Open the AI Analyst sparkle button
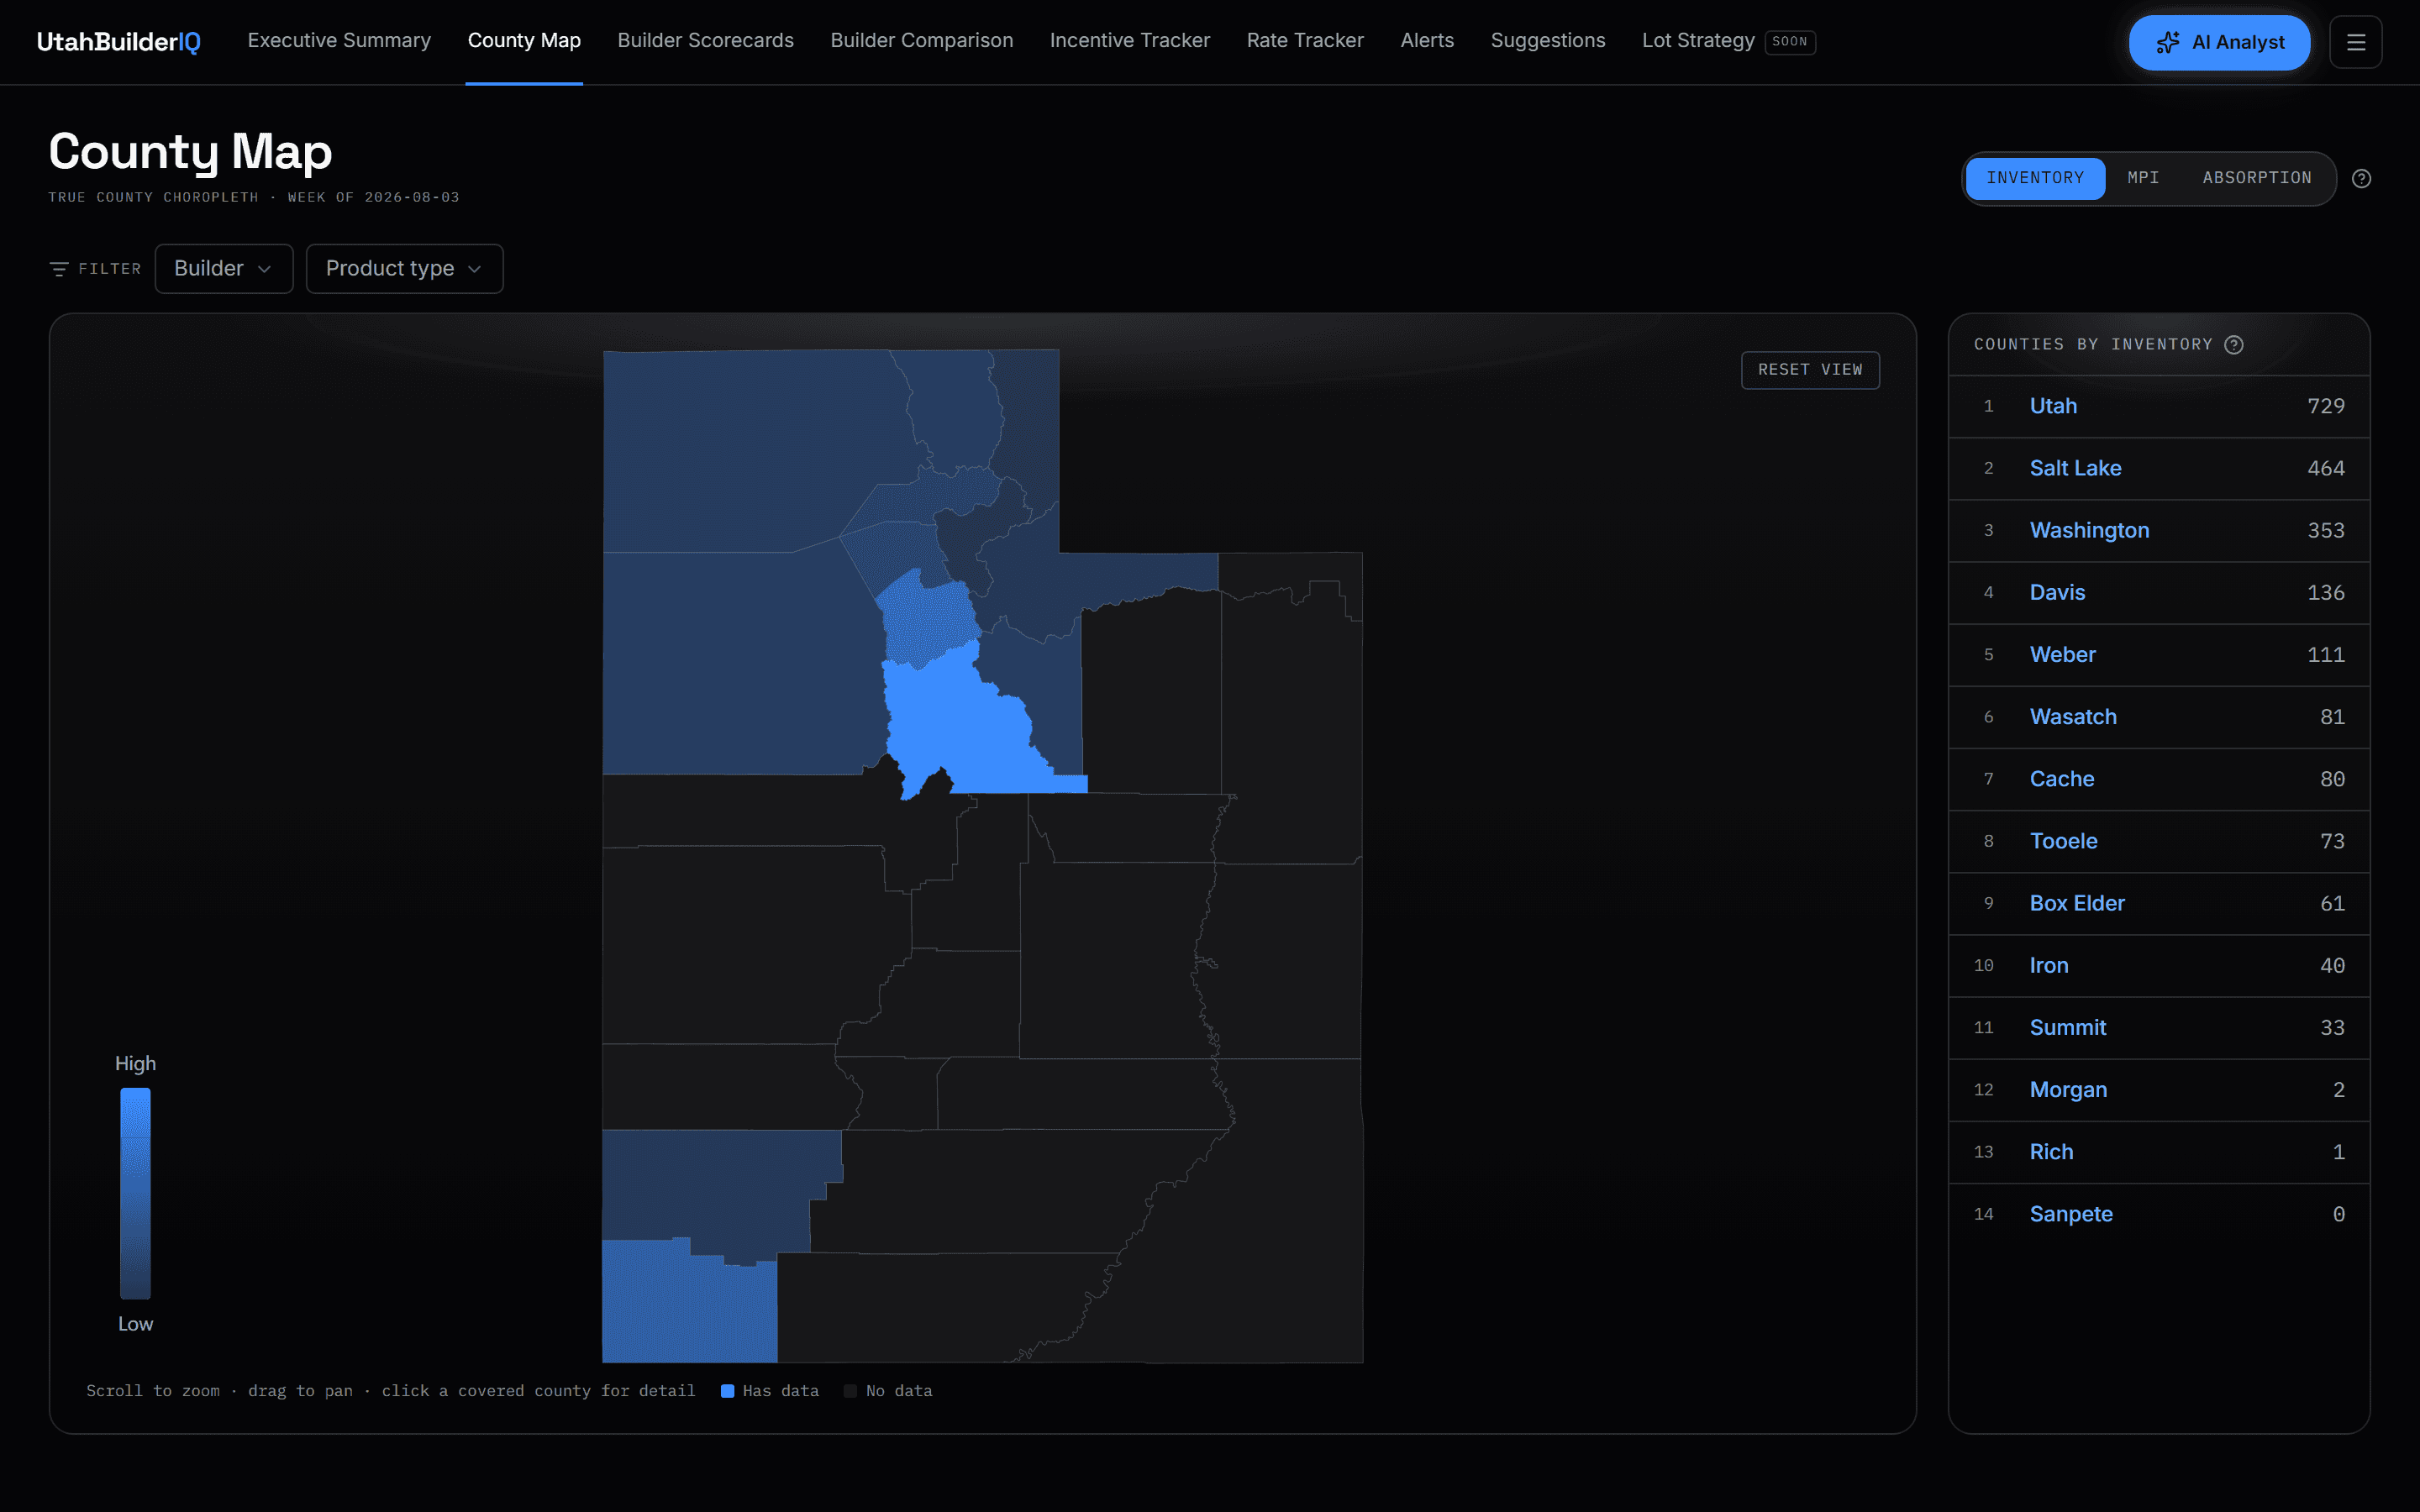Viewport: 2420px width, 1512px height. point(2219,42)
